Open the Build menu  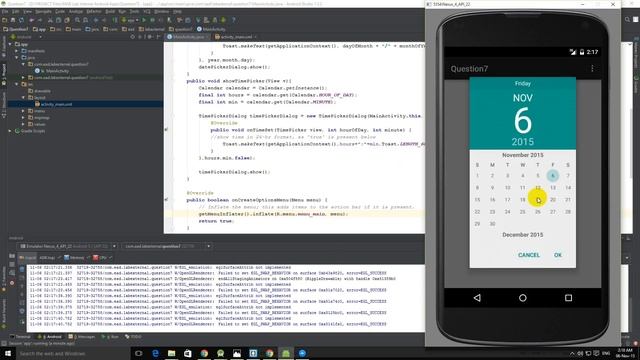(x=110, y=11)
